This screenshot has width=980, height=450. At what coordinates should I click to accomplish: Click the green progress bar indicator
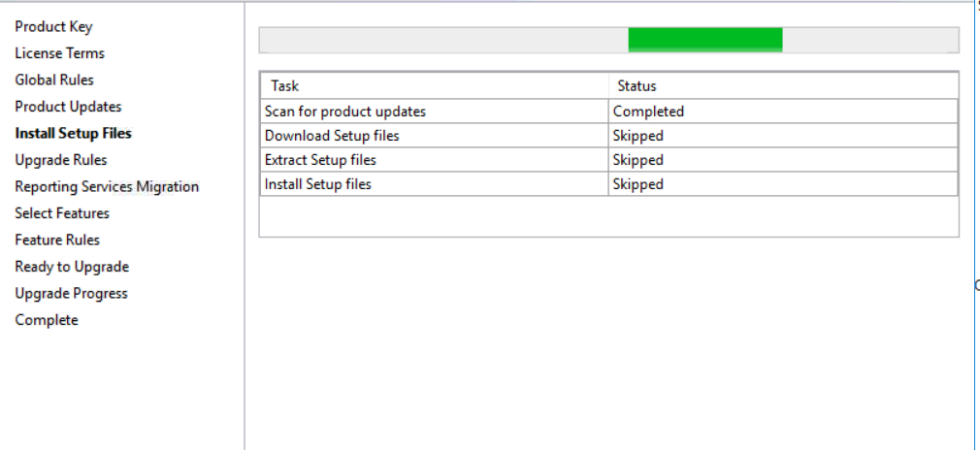point(705,40)
